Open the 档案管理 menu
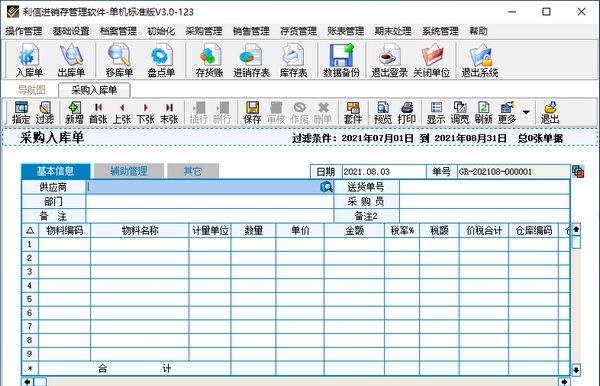This screenshot has width=600, height=386. 118,31
